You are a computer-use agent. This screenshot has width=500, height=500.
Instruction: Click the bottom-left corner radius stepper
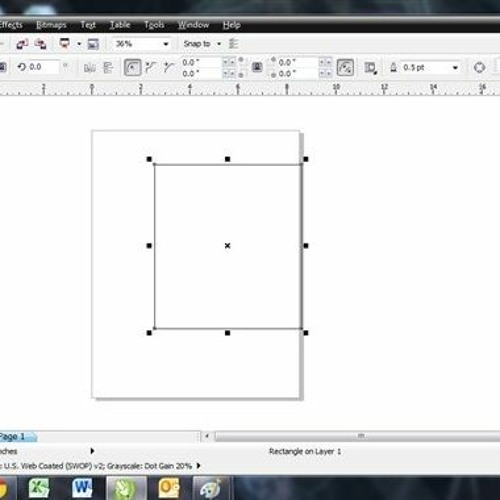click(229, 73)
